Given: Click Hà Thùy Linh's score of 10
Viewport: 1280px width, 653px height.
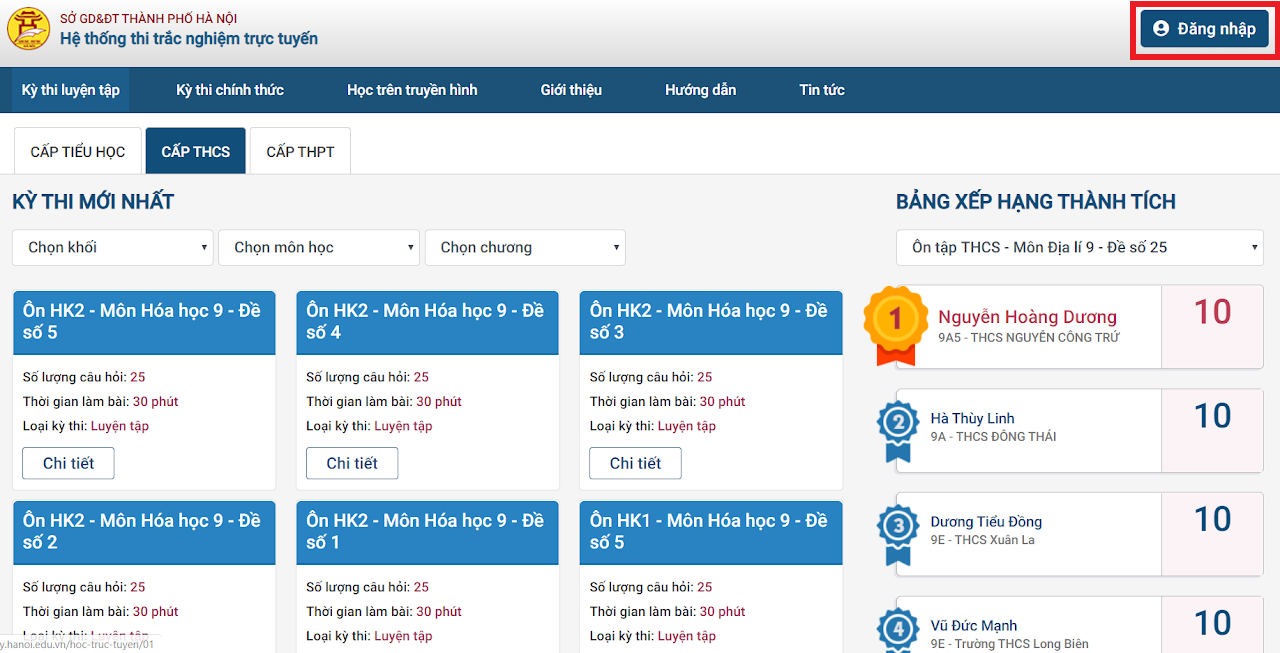Looking at the screenshot, I should (1212, 416).
